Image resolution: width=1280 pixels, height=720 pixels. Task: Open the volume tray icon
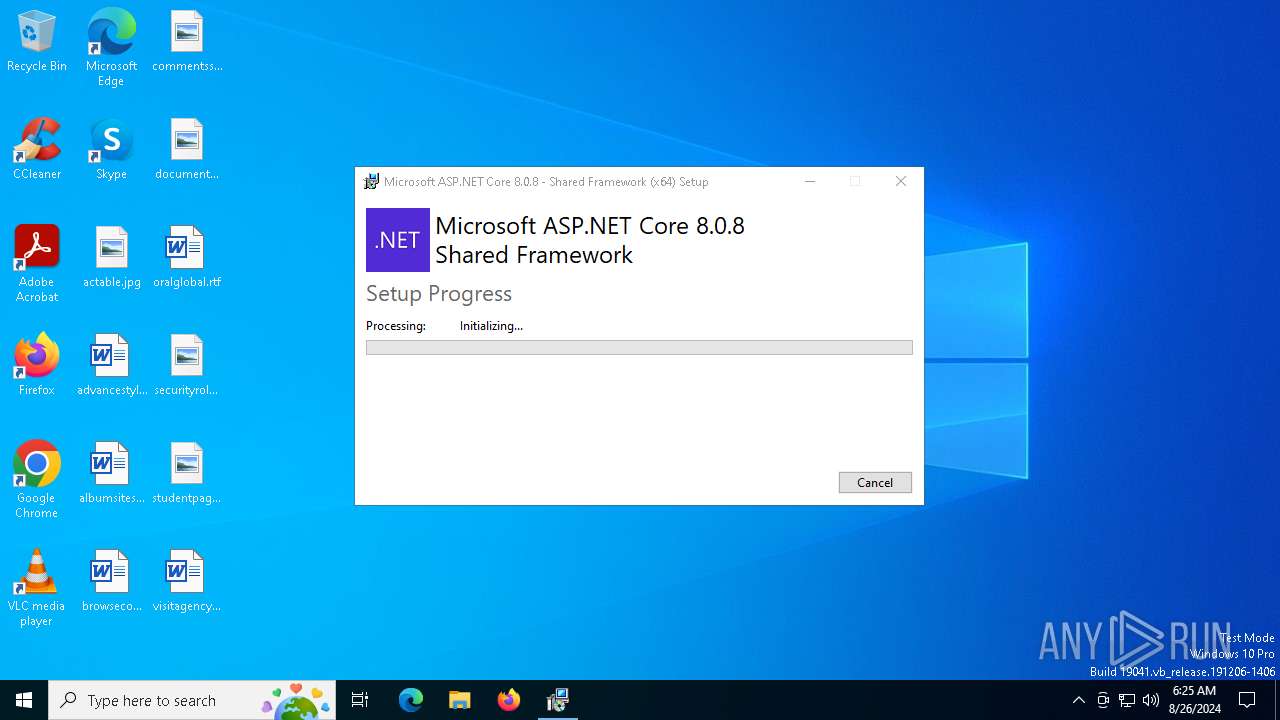(x=1151, y=700)
